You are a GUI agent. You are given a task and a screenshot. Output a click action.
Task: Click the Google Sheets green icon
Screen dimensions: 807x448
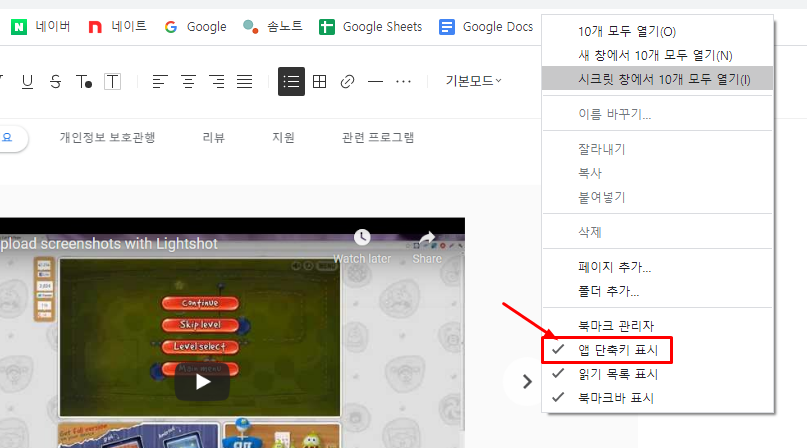327,27
